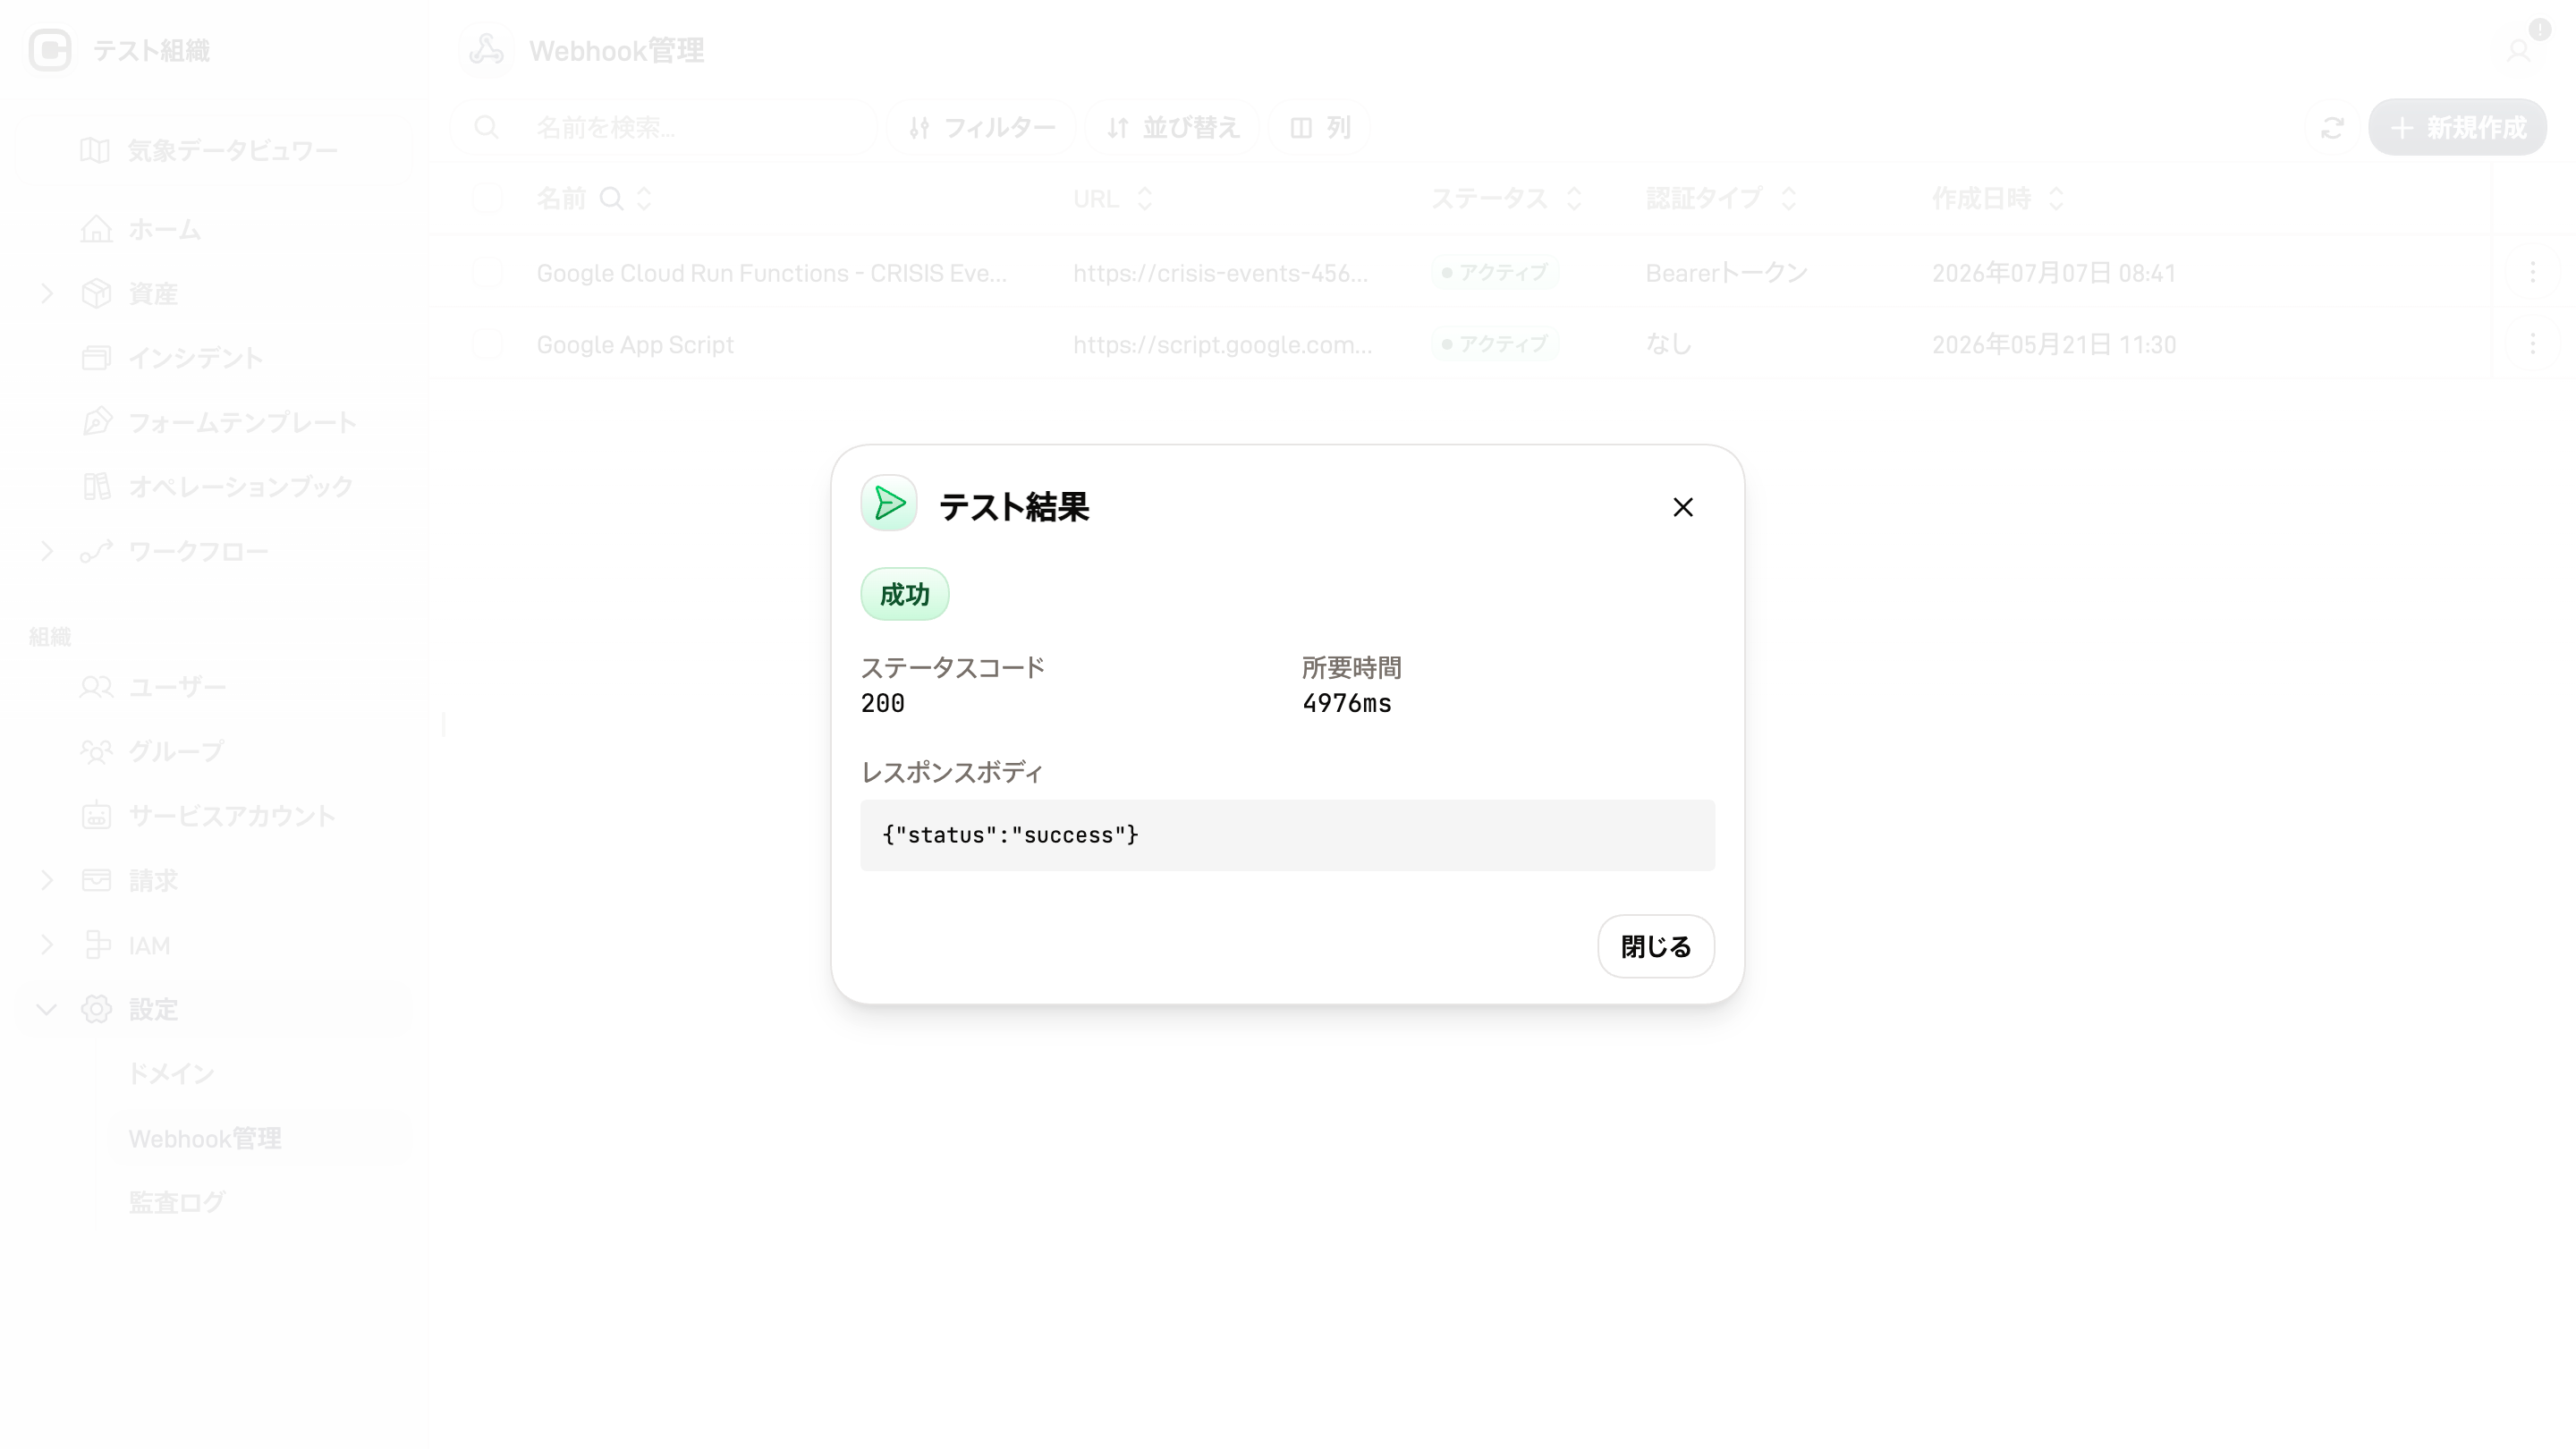Click the green send icon in dialog
The width and height of the screenshot is (2576, 1449).
(889, 503)
